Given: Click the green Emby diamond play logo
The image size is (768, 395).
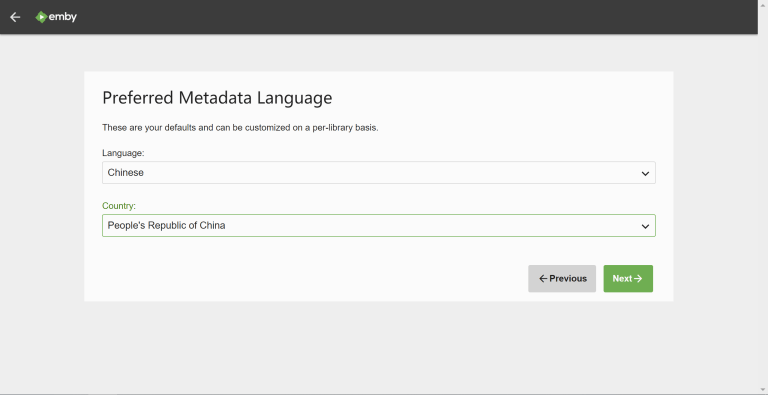Looking at the screenshot, I should click(41, 17).
